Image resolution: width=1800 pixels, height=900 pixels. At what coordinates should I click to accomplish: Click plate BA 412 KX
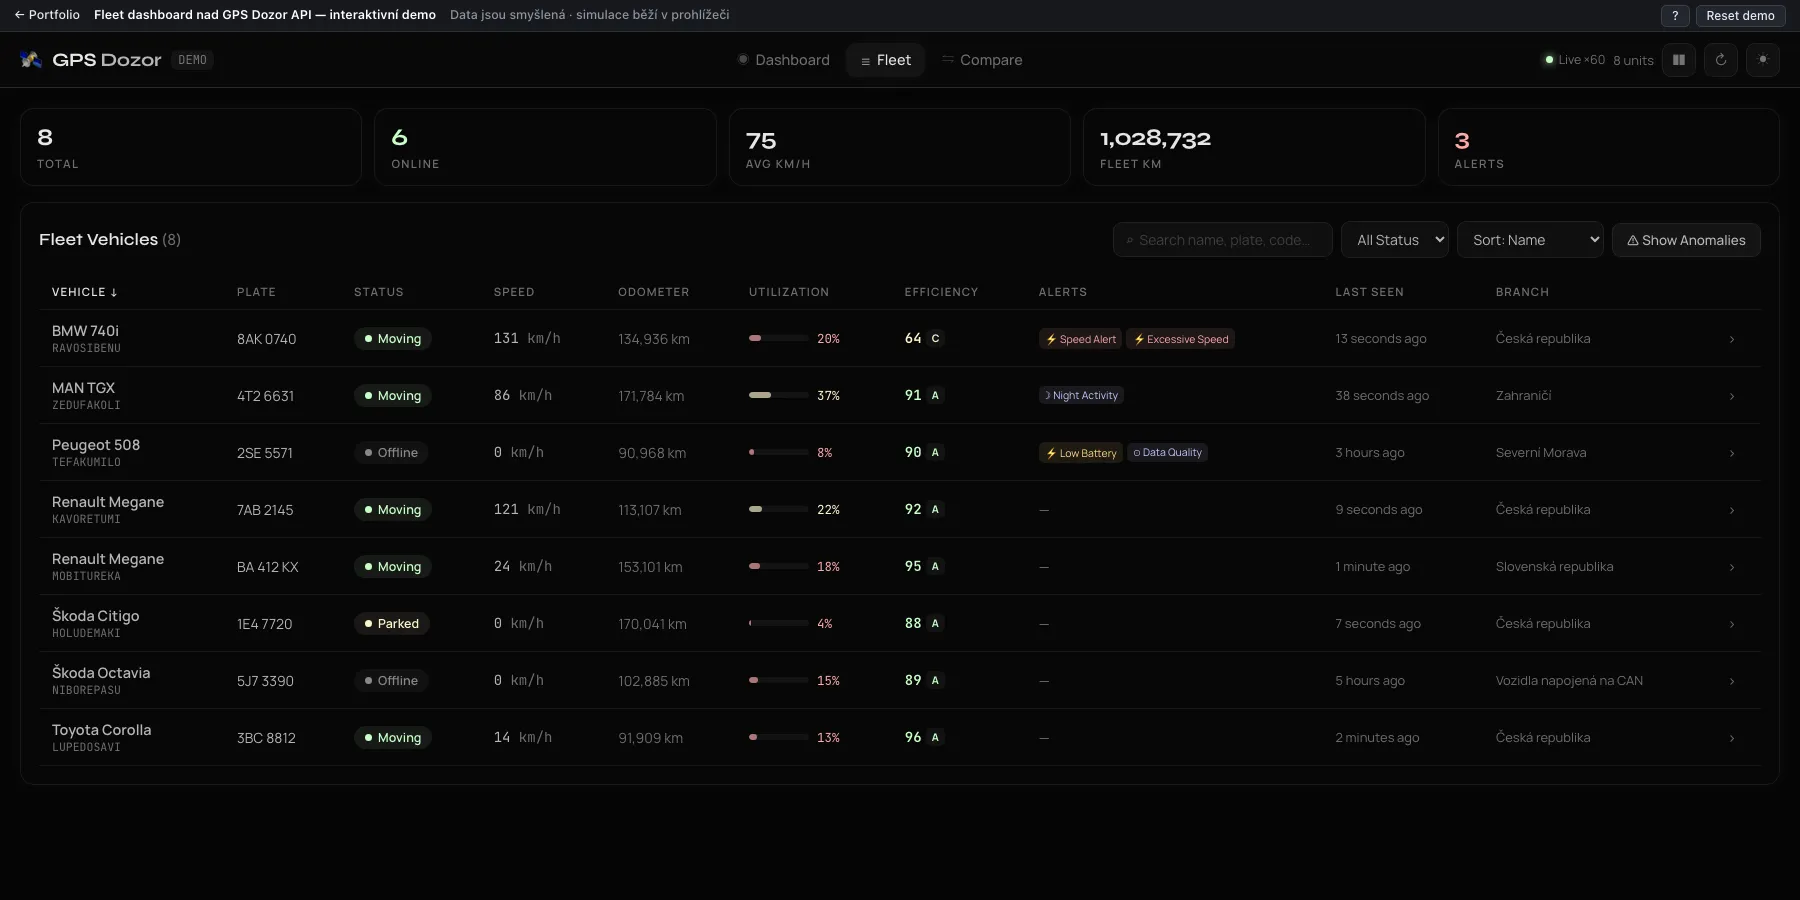[268, 567]
